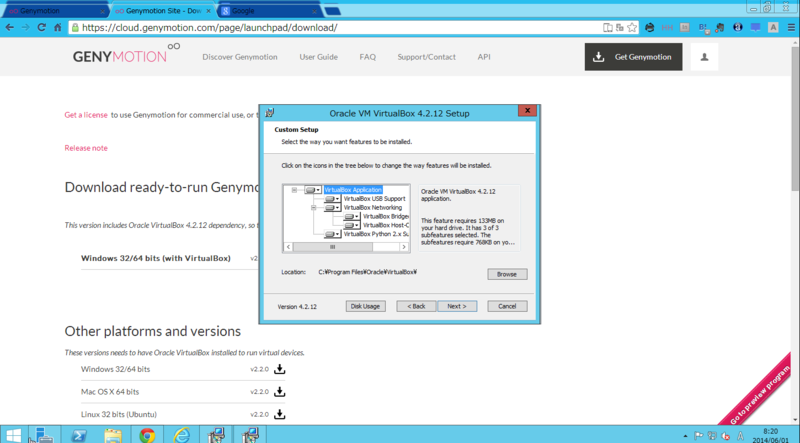
Task: Go back with the < Back button
Action: (416, 306)
